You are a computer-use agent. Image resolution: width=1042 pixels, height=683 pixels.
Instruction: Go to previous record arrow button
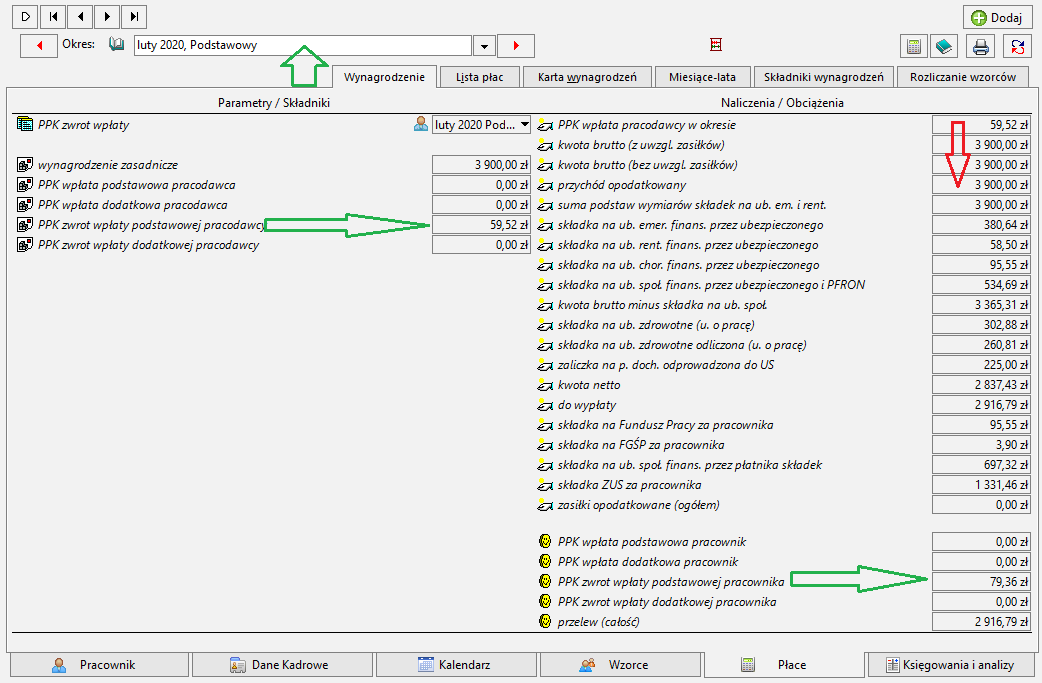tap(80, 17)
